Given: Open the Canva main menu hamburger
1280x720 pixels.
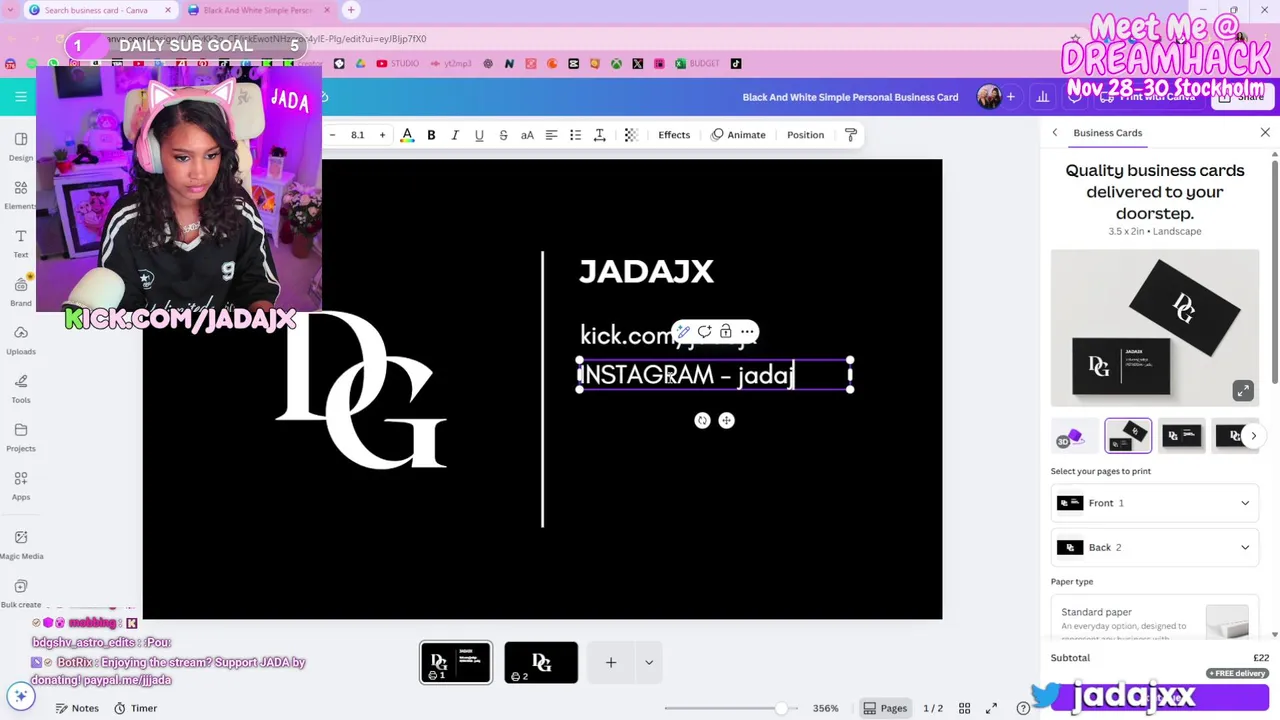Looking at the screenshot, I should pos(20,97).
